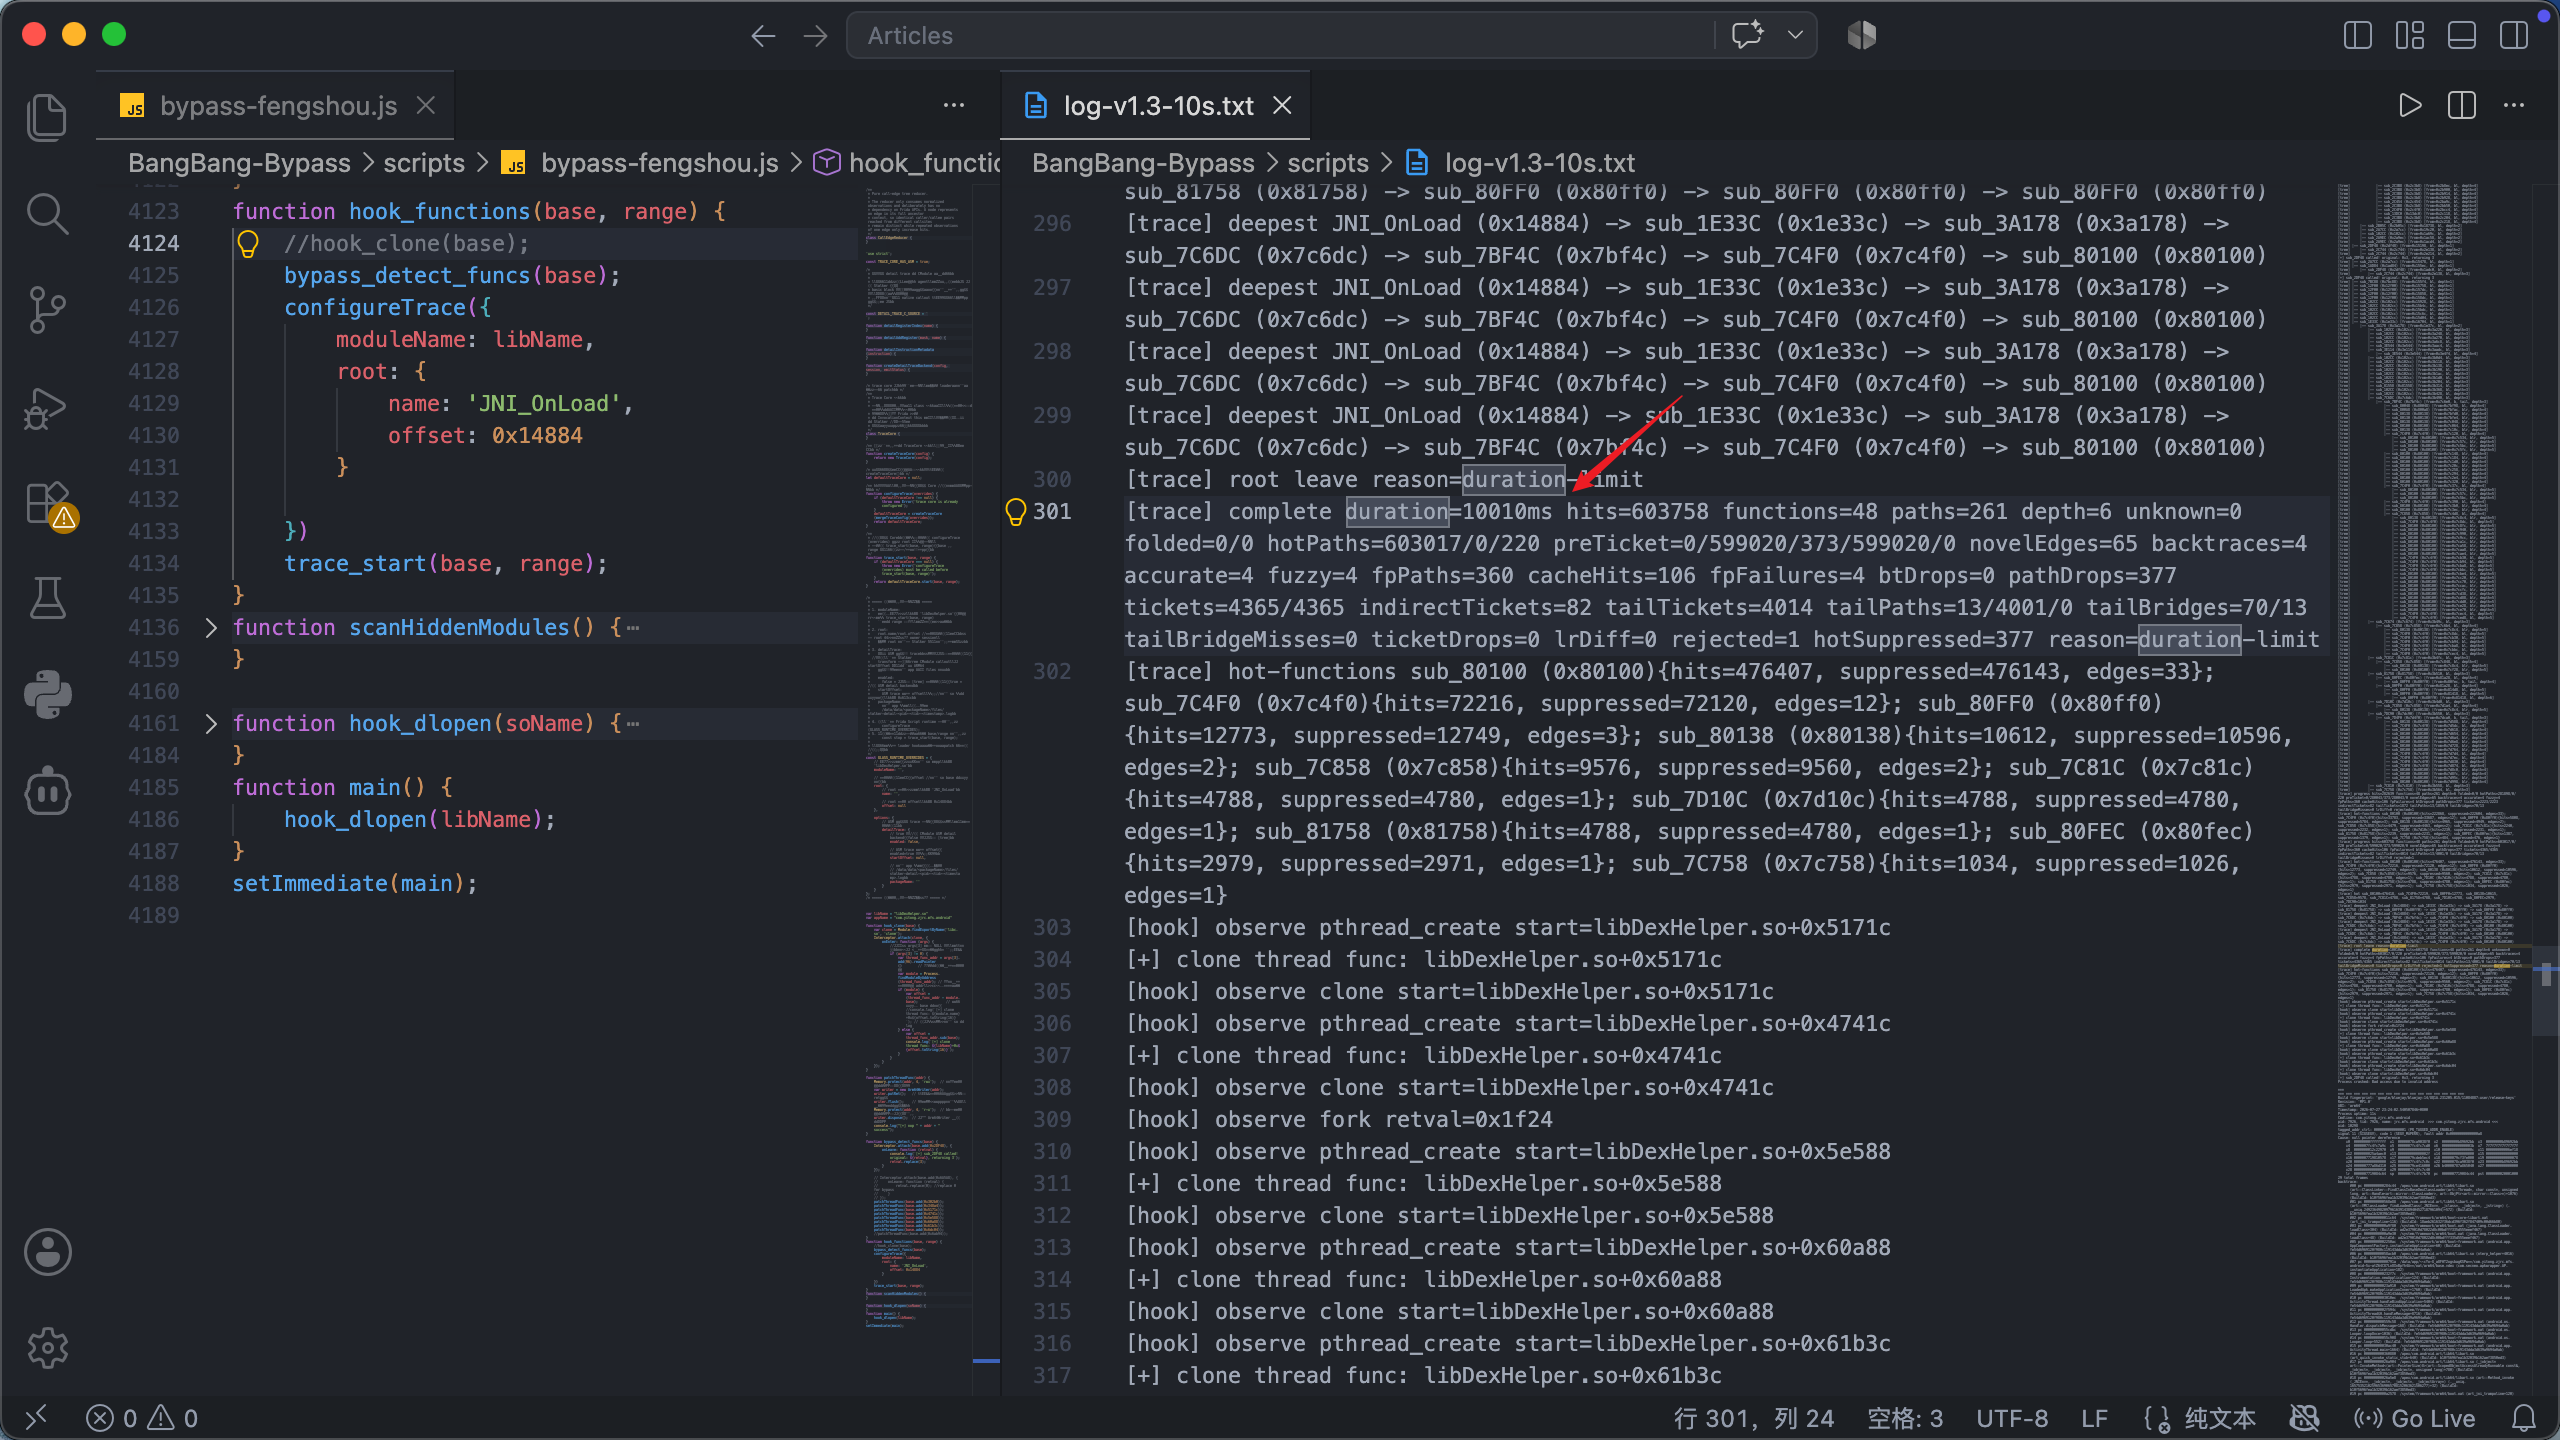Screen dimensions: 2560x1440
Task: Toggle the bottom panel layout icon
Action: 2462,36
